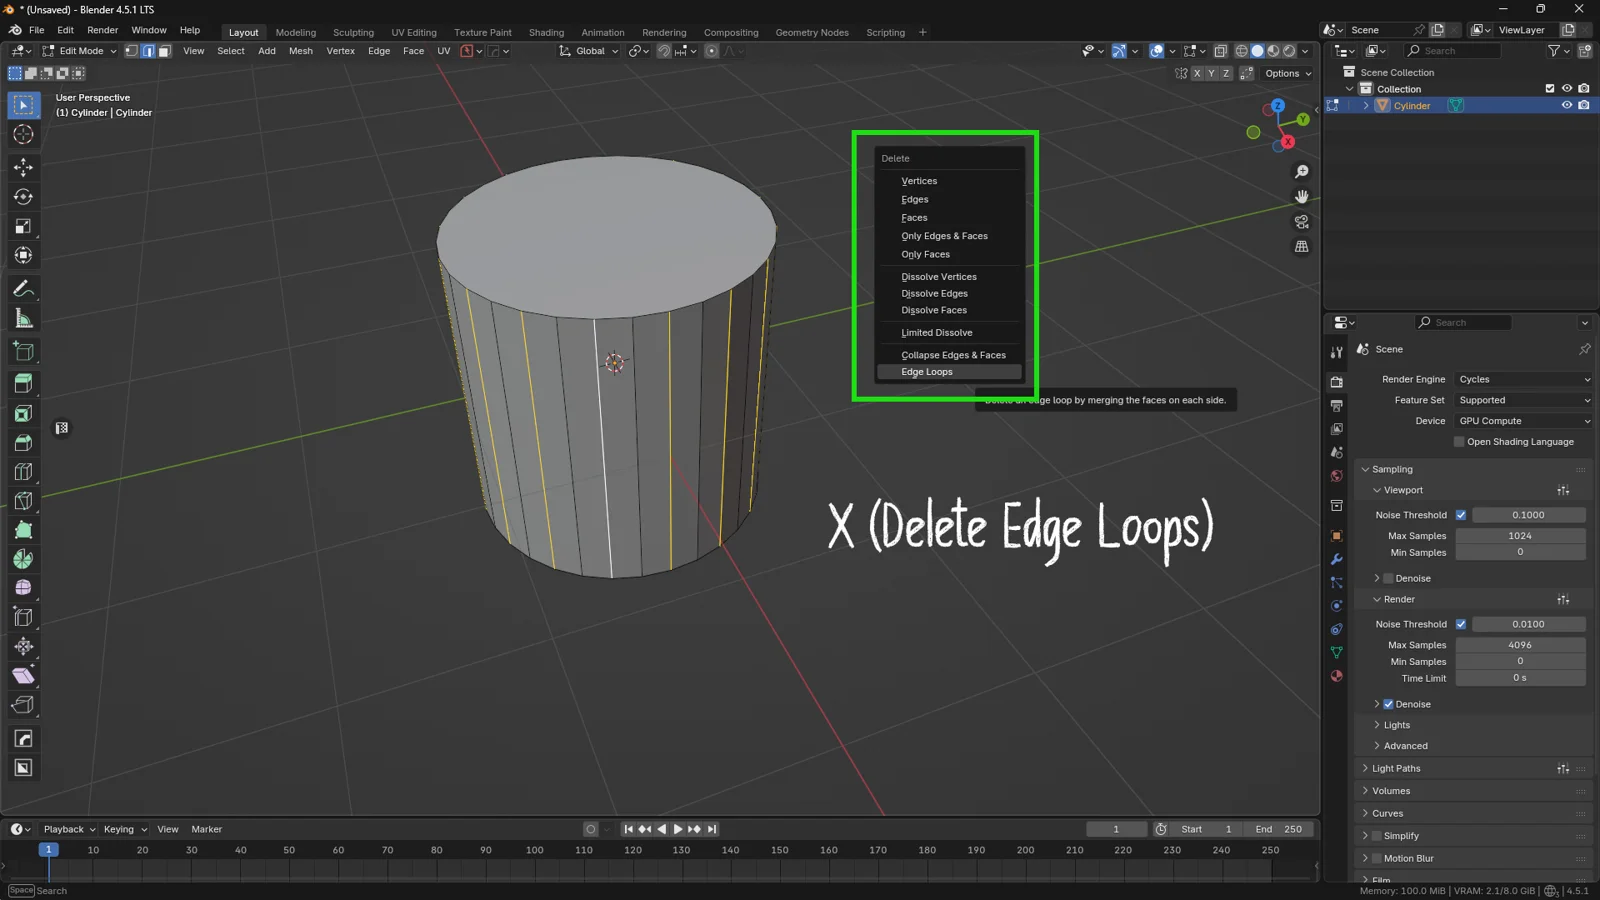Choose Vertices in Delete menu
Image resolution: width=1600 pixels, height=900 pixels.
click(x=949, y=181)
